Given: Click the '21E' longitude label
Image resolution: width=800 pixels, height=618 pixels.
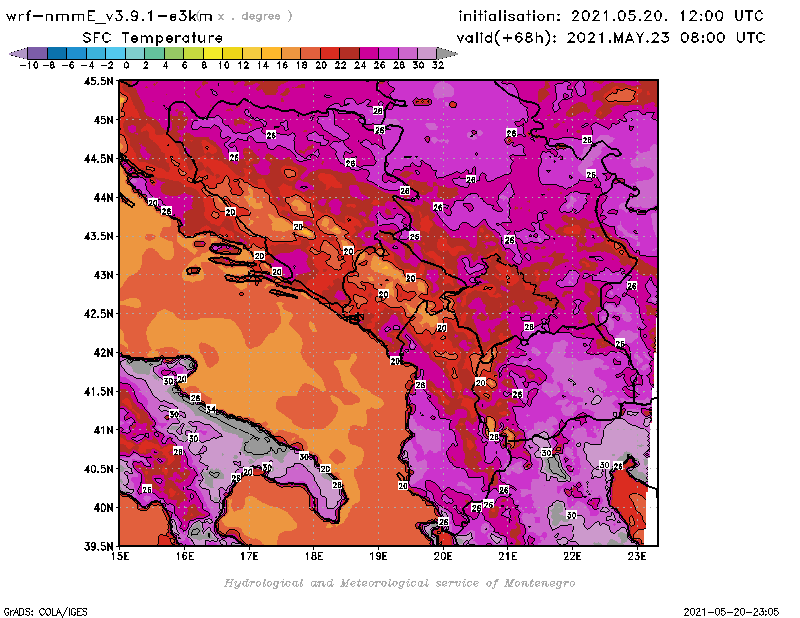Looking at the screenshot, I should [x=508, y=556].
